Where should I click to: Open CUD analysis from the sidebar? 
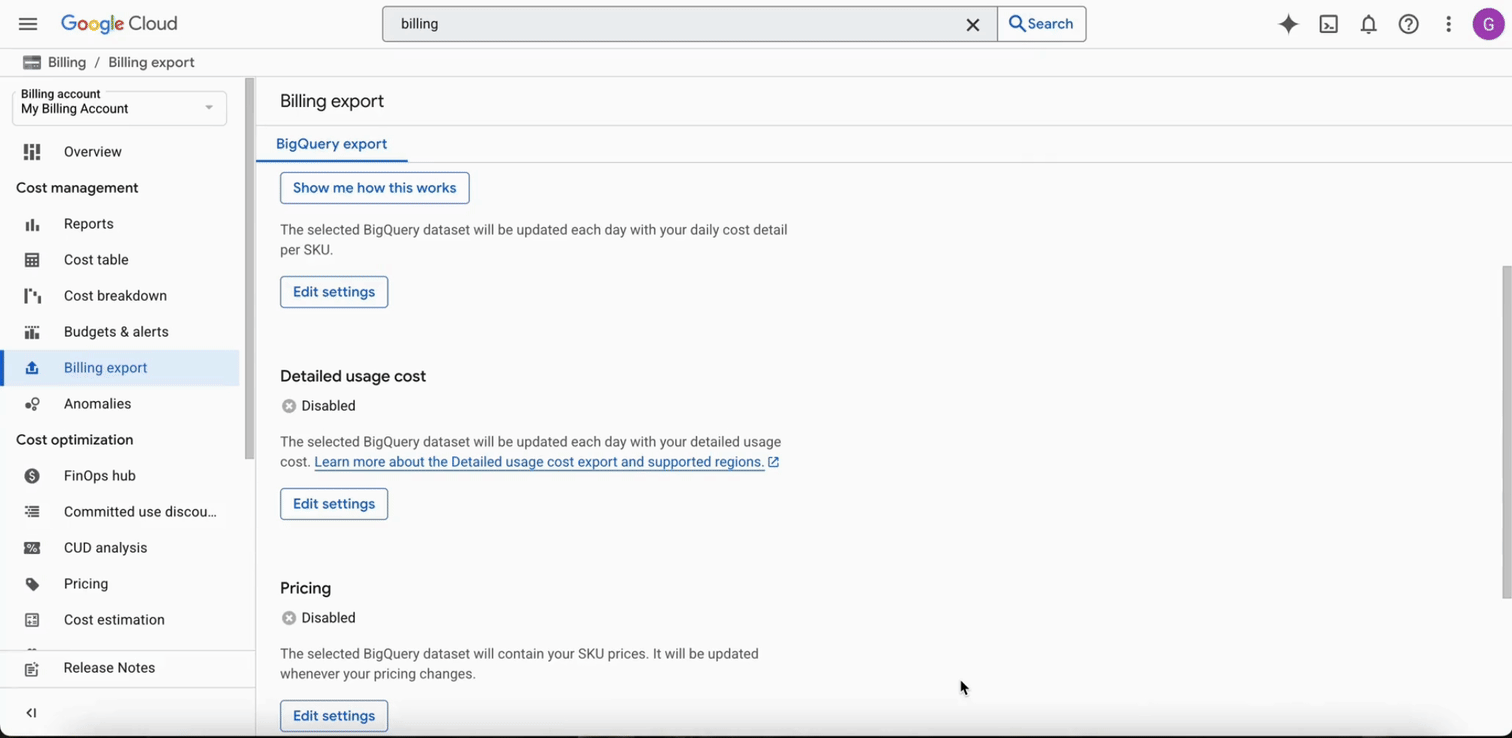click(105, 547)
